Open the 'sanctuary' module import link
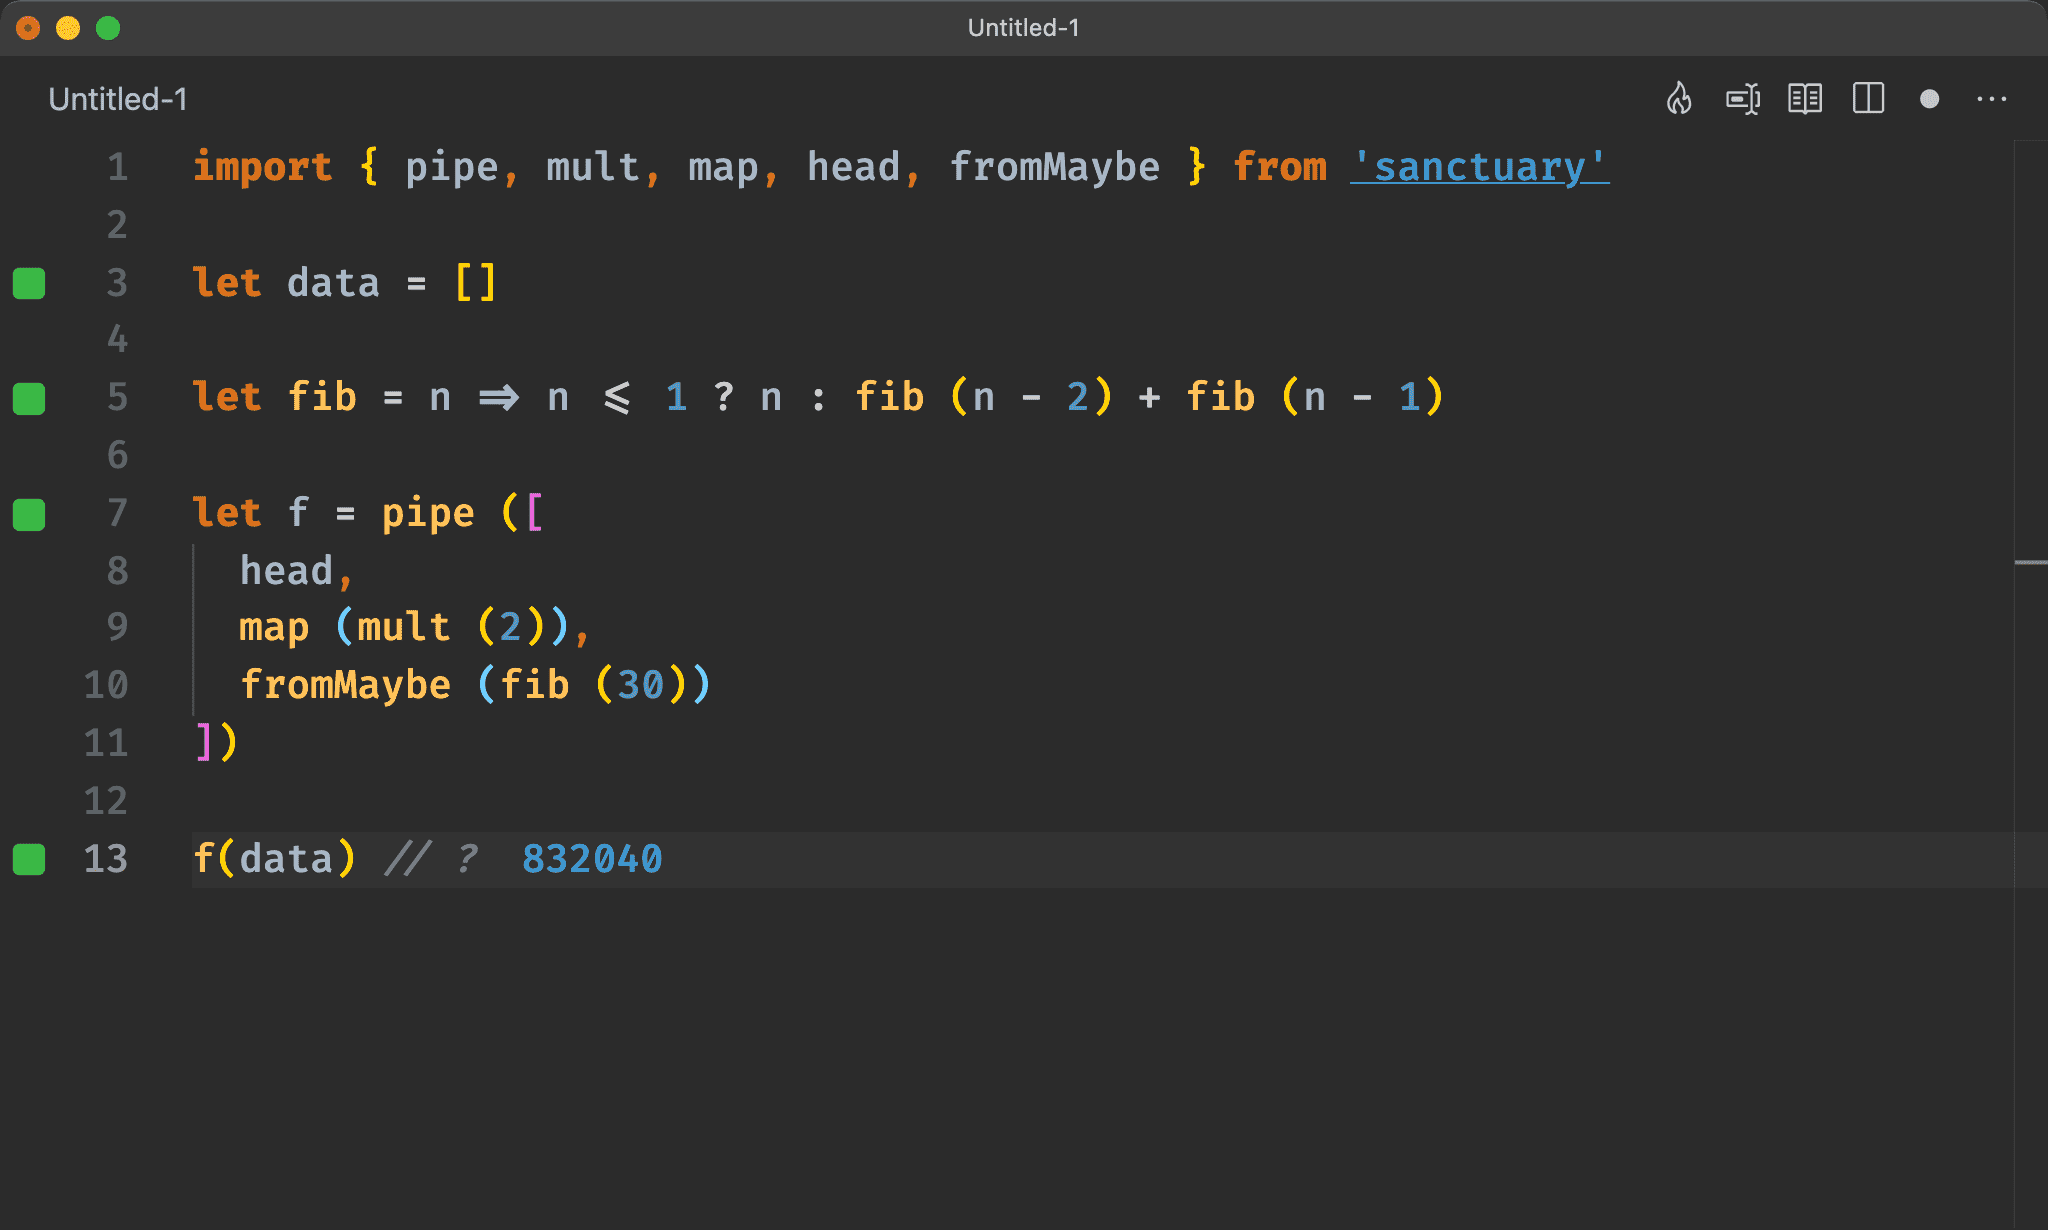The width and height of the screenshot is (2048, 1230). point(1477,165)
